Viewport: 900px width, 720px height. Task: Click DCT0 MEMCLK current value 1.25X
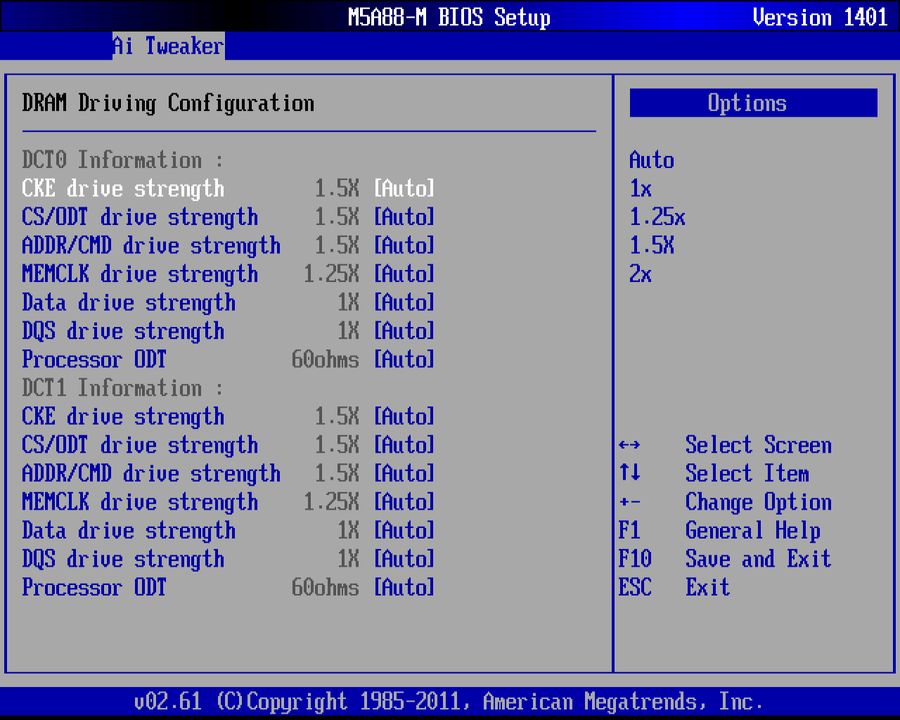(x=331, y=274)
